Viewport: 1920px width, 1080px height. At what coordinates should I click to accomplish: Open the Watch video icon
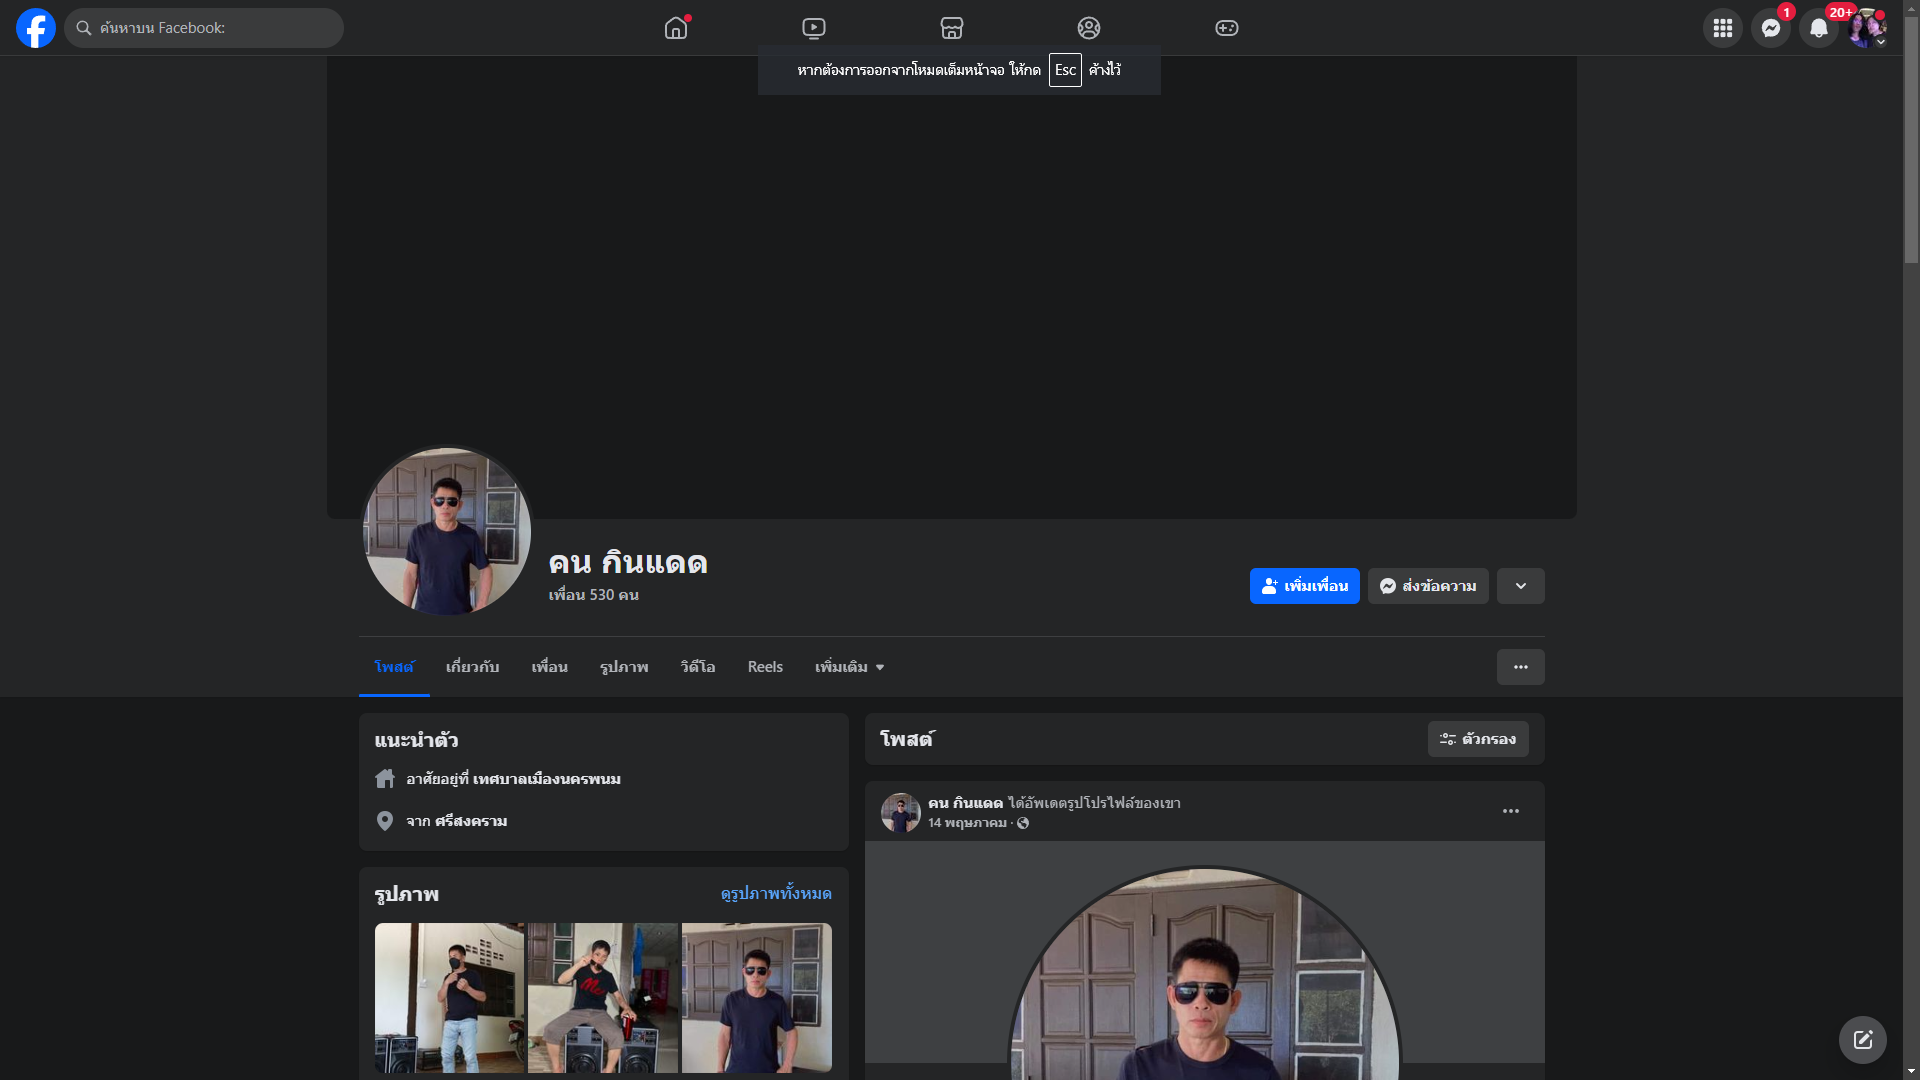click(814, 28)
